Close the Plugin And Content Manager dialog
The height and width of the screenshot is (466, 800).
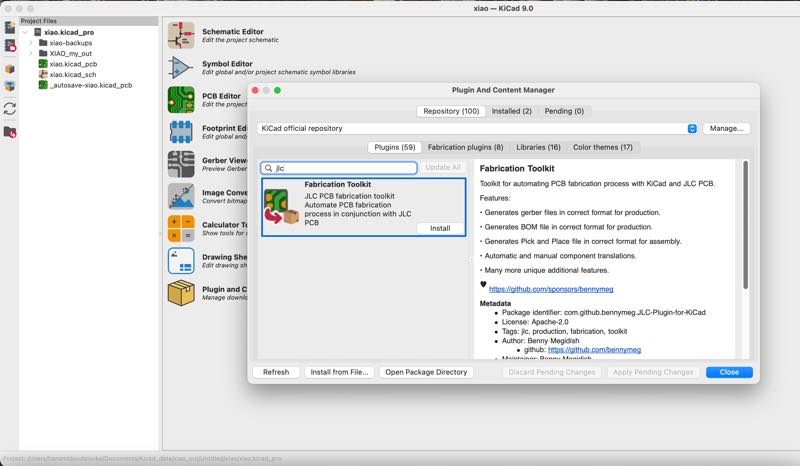click(x=729, y=372)
